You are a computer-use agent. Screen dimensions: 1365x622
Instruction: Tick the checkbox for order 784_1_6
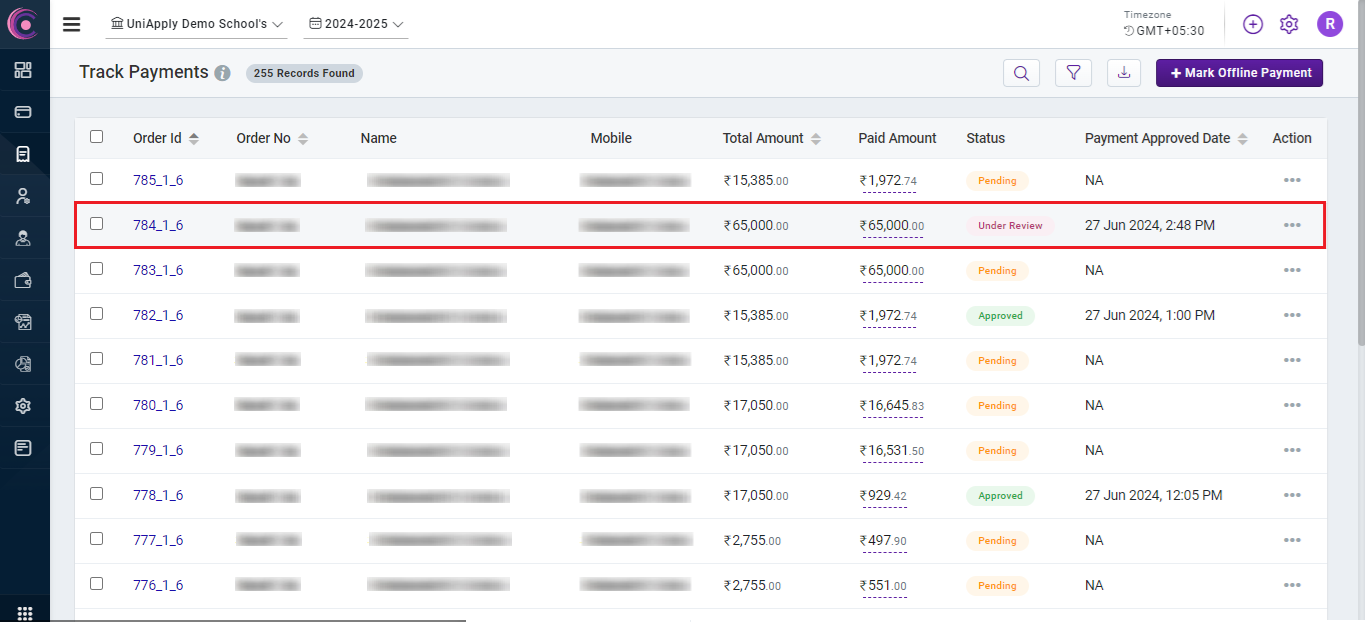97,224
